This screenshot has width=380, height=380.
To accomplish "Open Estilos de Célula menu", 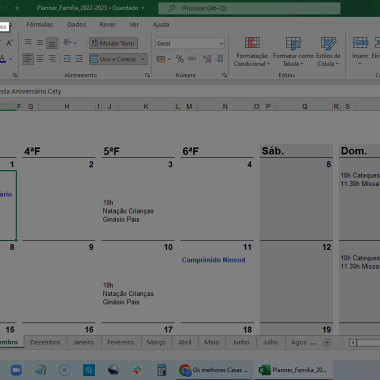I will click(x=328, y=52).
